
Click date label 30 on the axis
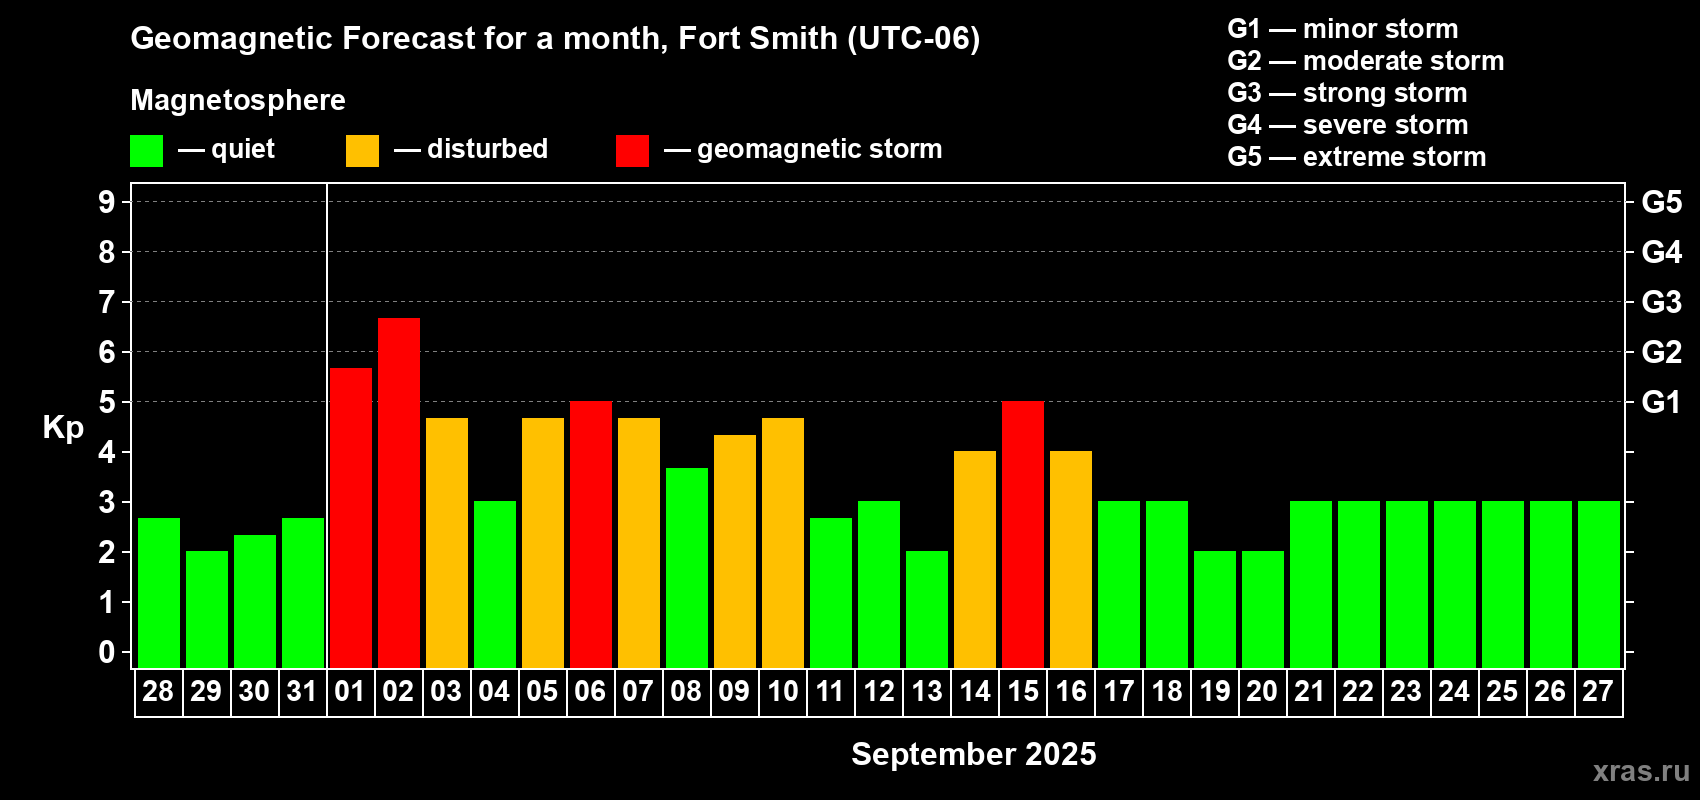pyautogui.click(x=254, y=692)
